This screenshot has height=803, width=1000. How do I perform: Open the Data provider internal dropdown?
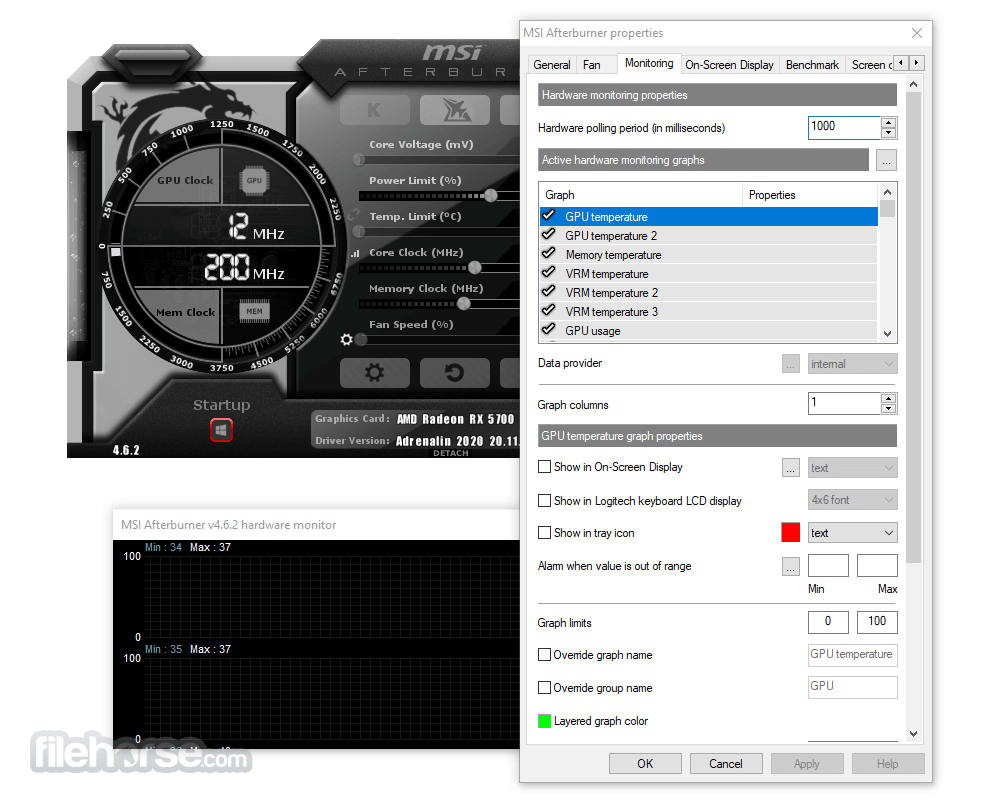[852, 364]
